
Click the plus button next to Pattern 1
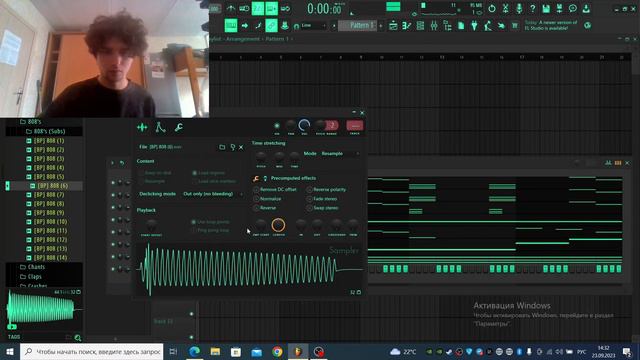381,26
